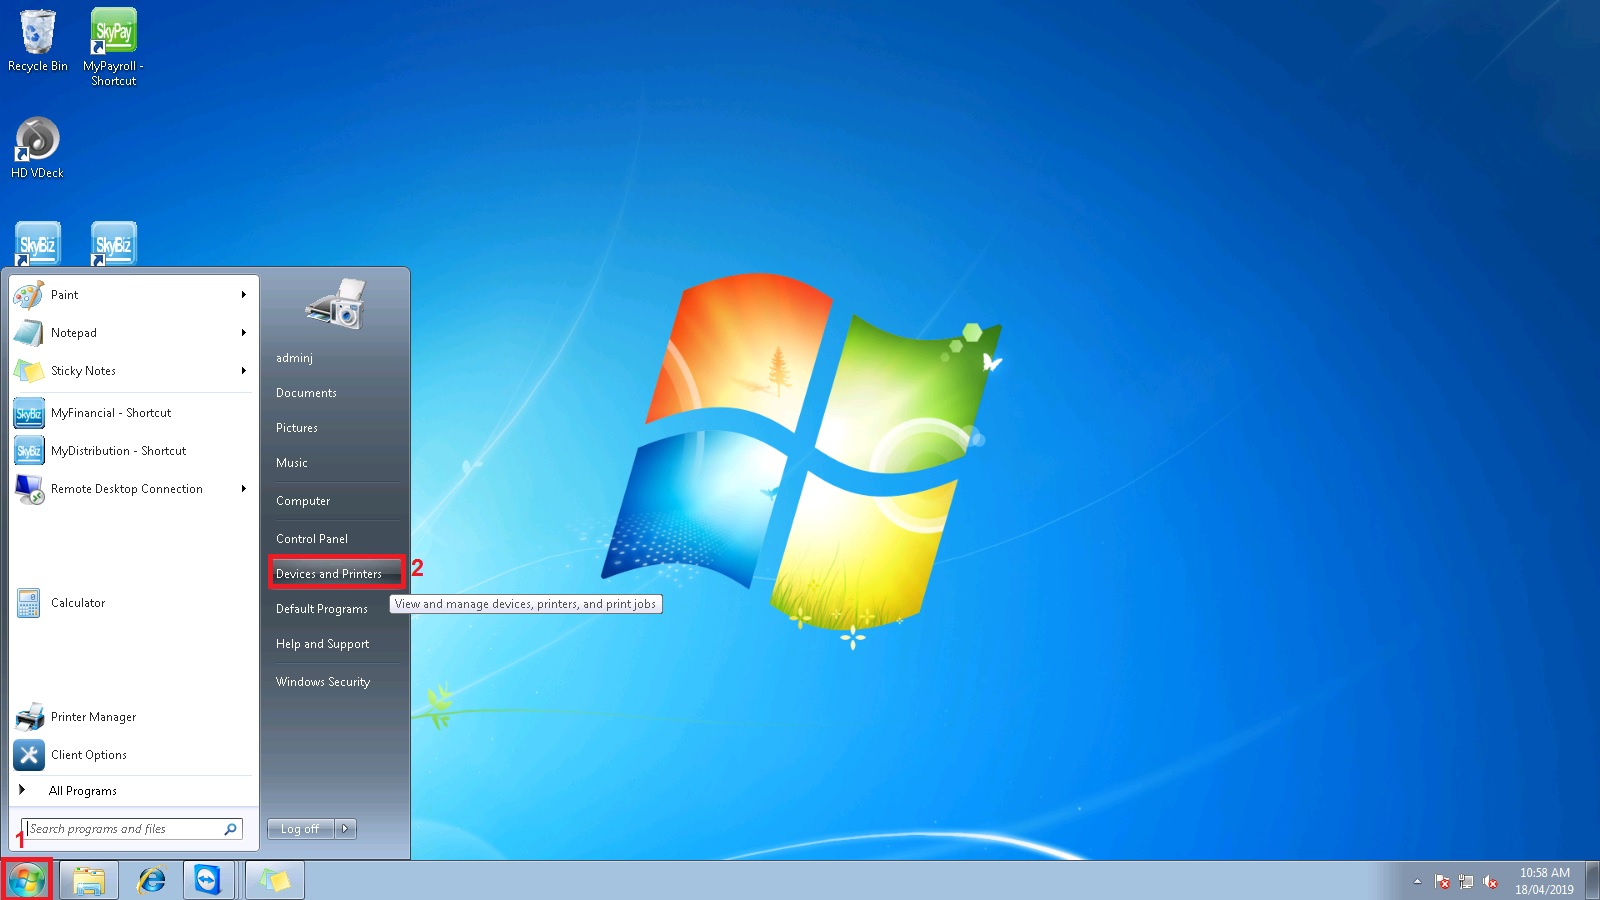This screenshot has width=1600, height=900.
Task: Open the shutdown options arrow beside Log off
Action: [345, 829]
